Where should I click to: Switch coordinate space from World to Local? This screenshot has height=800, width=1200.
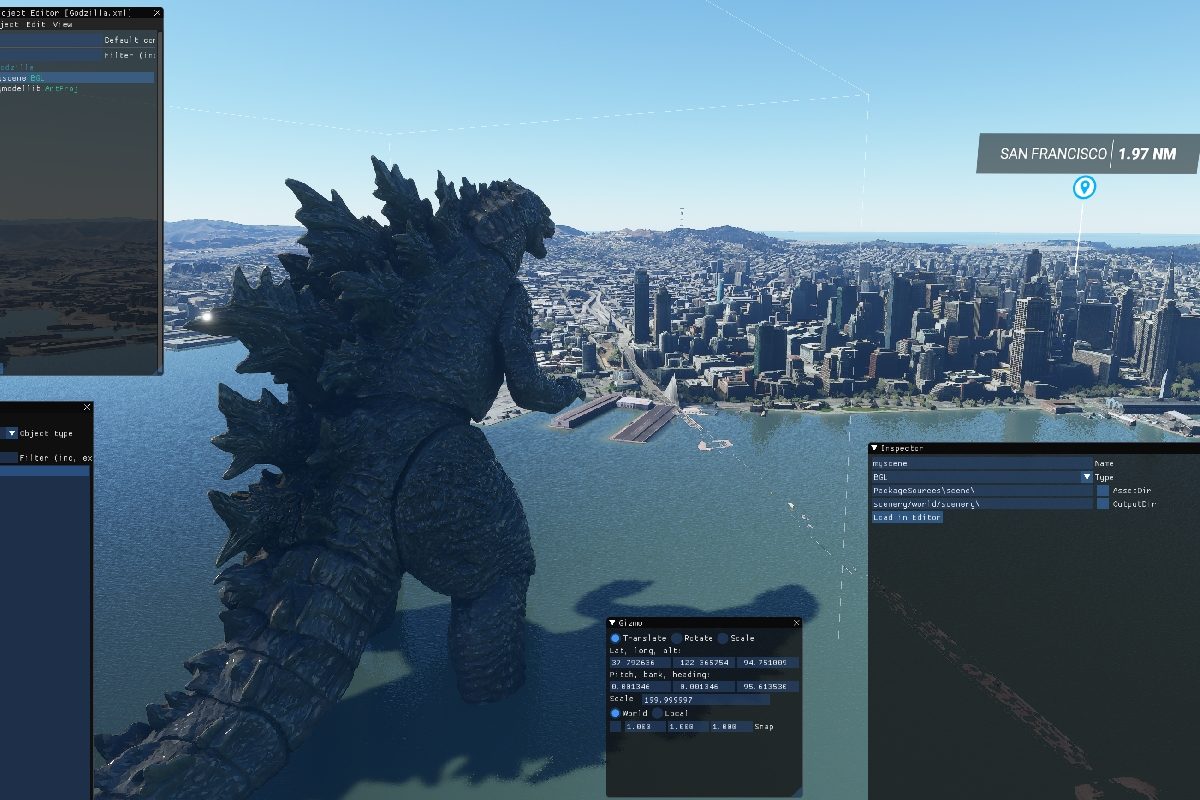click(x=658, y=713)
